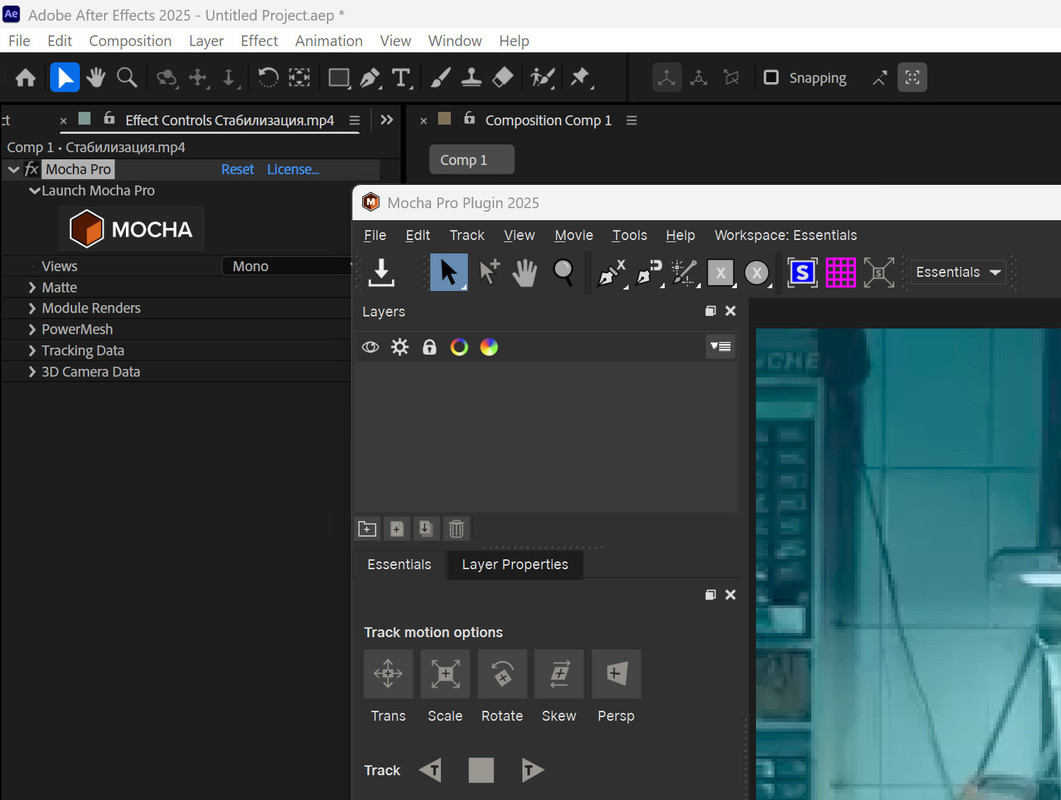Toggle the lock on Composition Comp 1 tab
Image resolution: width=1061 pixels, height=800 pixels.
click(469, 118)
